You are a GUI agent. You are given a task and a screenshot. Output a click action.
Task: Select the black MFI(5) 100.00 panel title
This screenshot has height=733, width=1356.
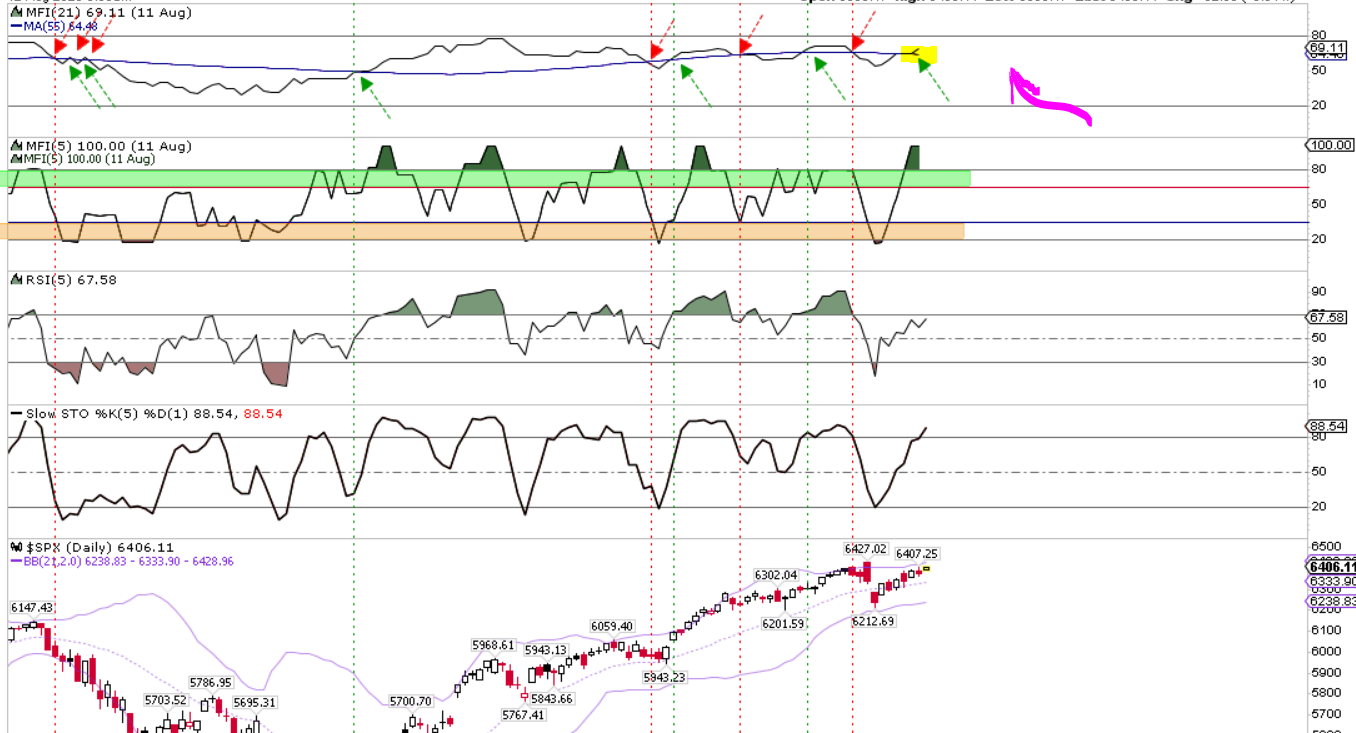pyautogui.click(x=110, y=146)
